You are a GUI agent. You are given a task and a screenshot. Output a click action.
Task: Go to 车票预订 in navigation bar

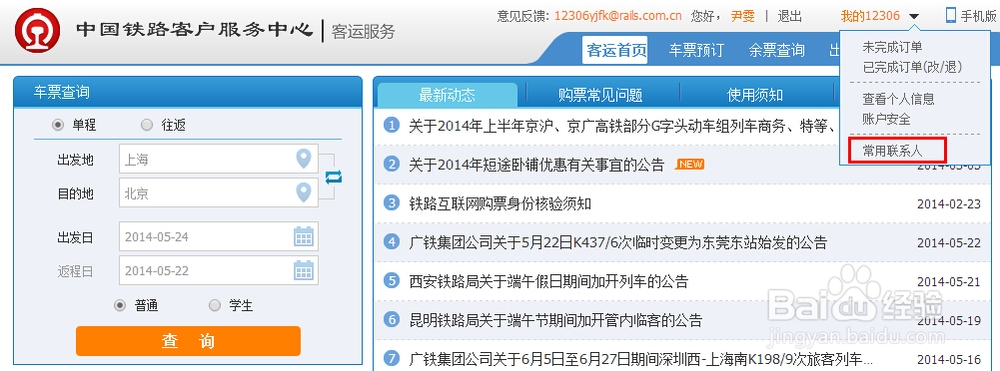[696, 50]
